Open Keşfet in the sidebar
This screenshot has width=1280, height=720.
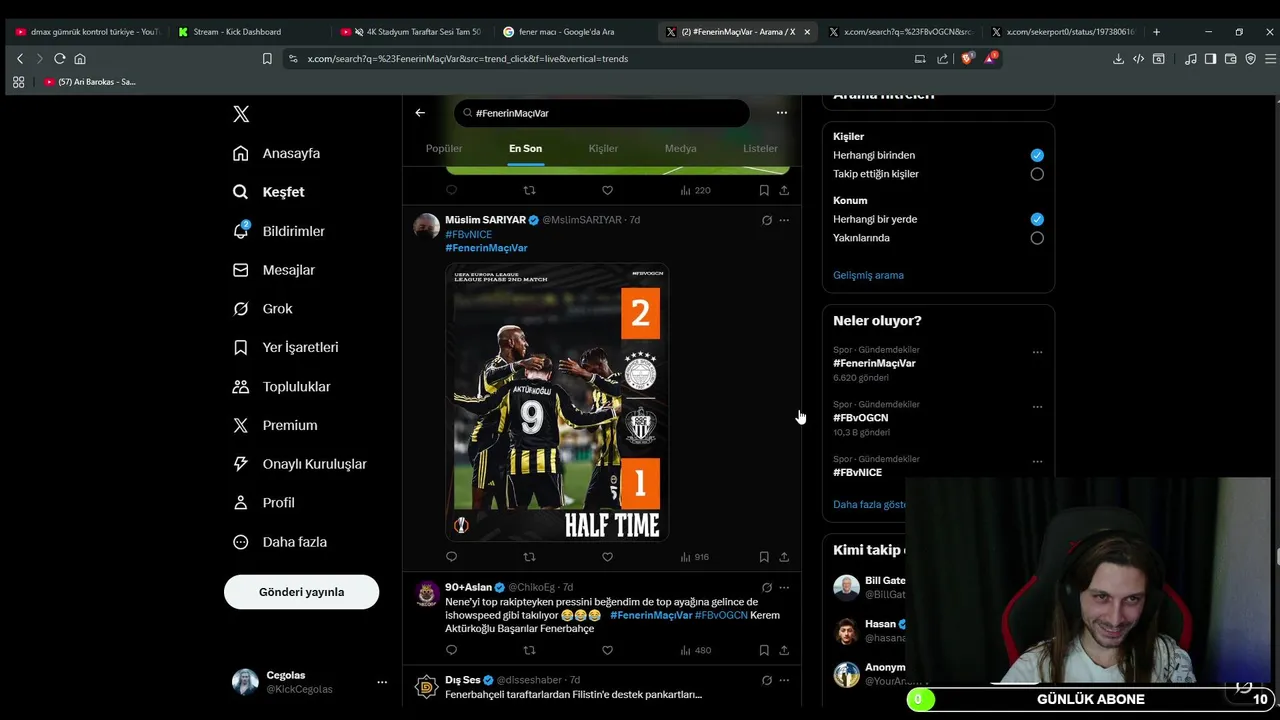coord(268,192)
